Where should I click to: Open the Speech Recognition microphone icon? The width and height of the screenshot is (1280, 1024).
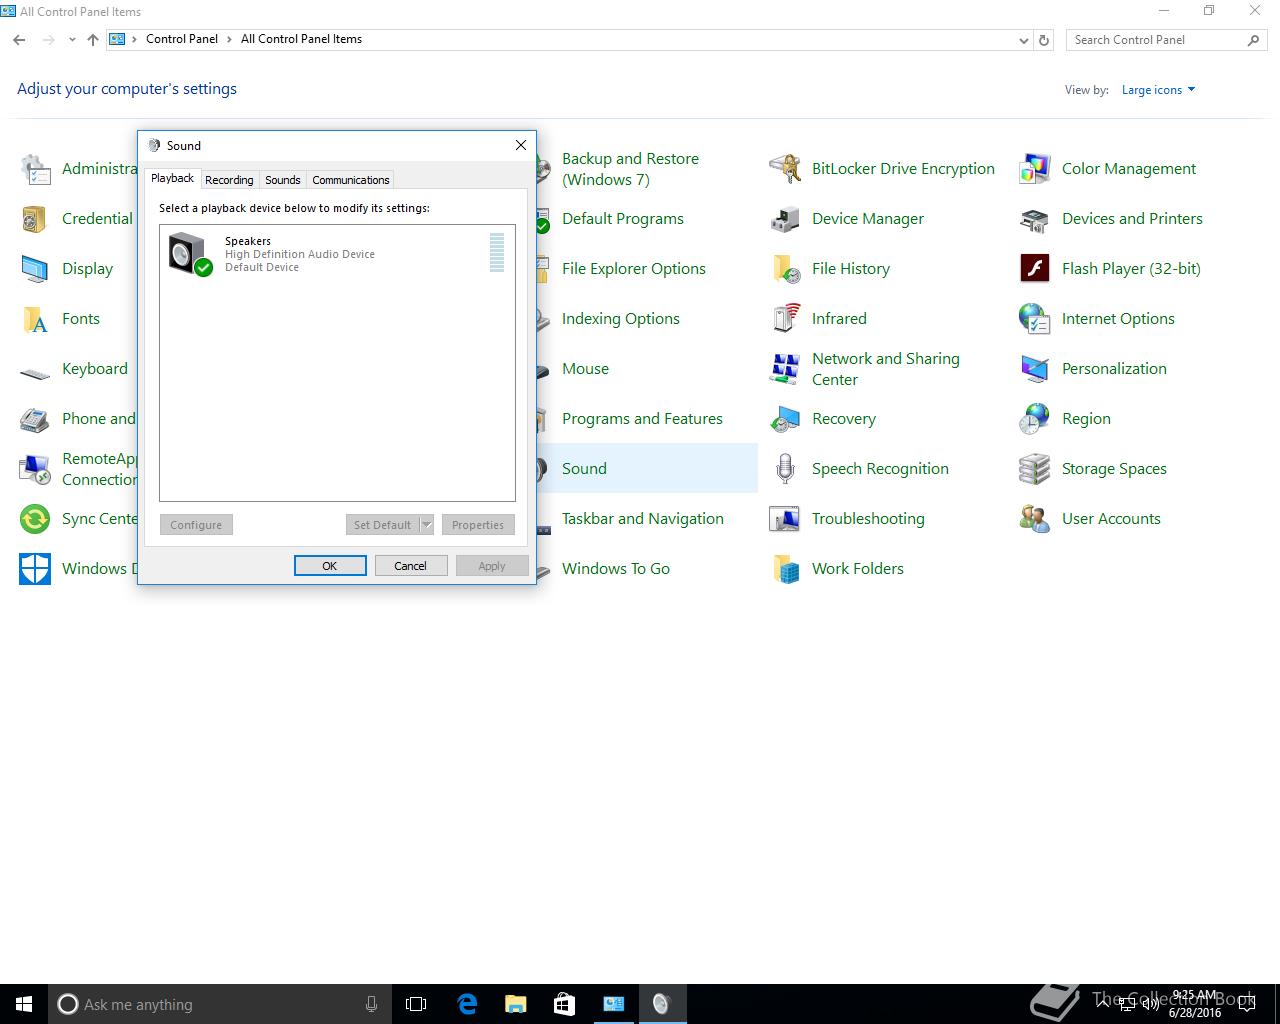(x=785, y=469)
